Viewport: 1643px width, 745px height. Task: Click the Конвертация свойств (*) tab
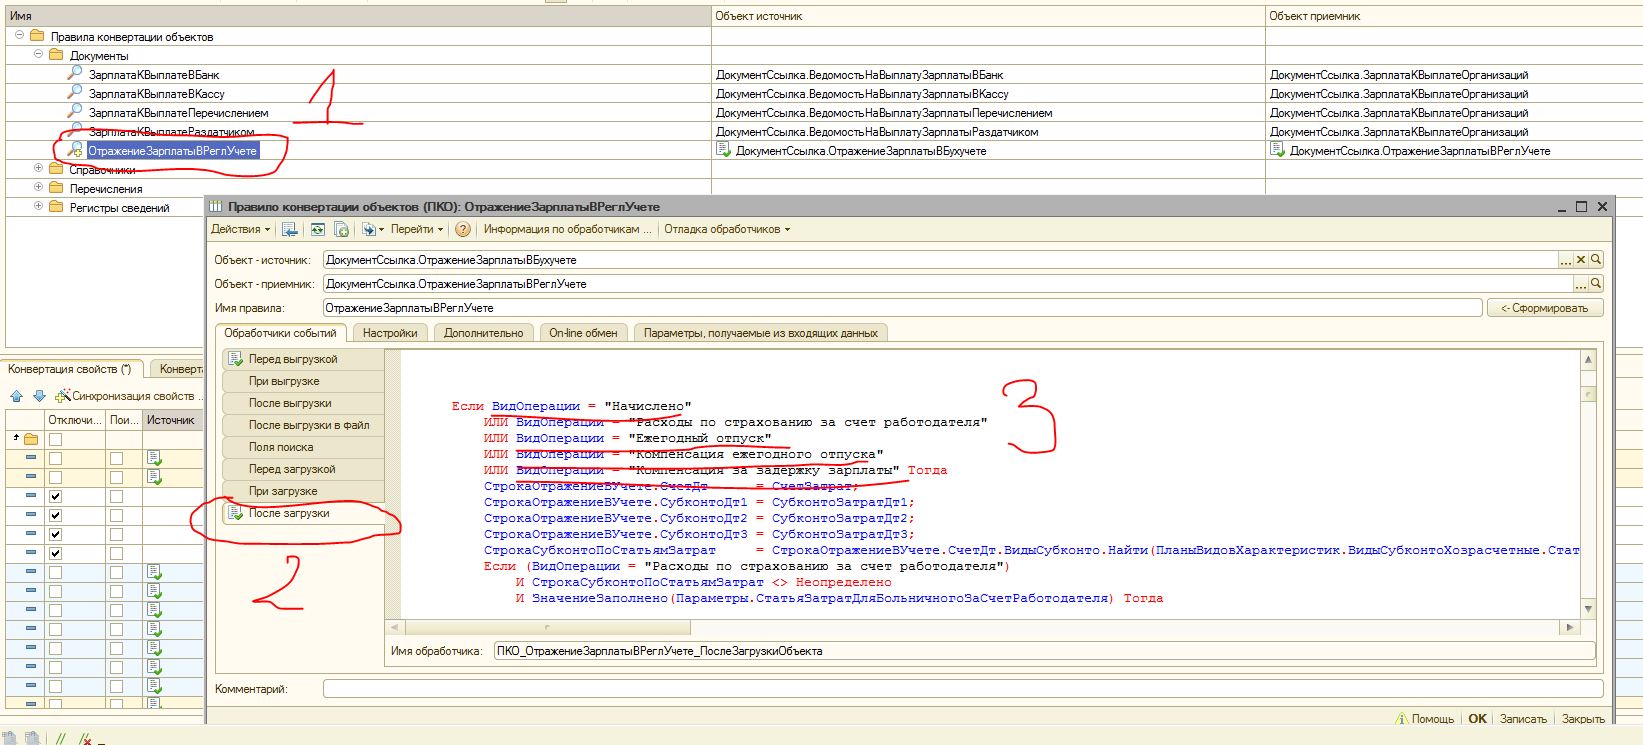coord(69,369)
